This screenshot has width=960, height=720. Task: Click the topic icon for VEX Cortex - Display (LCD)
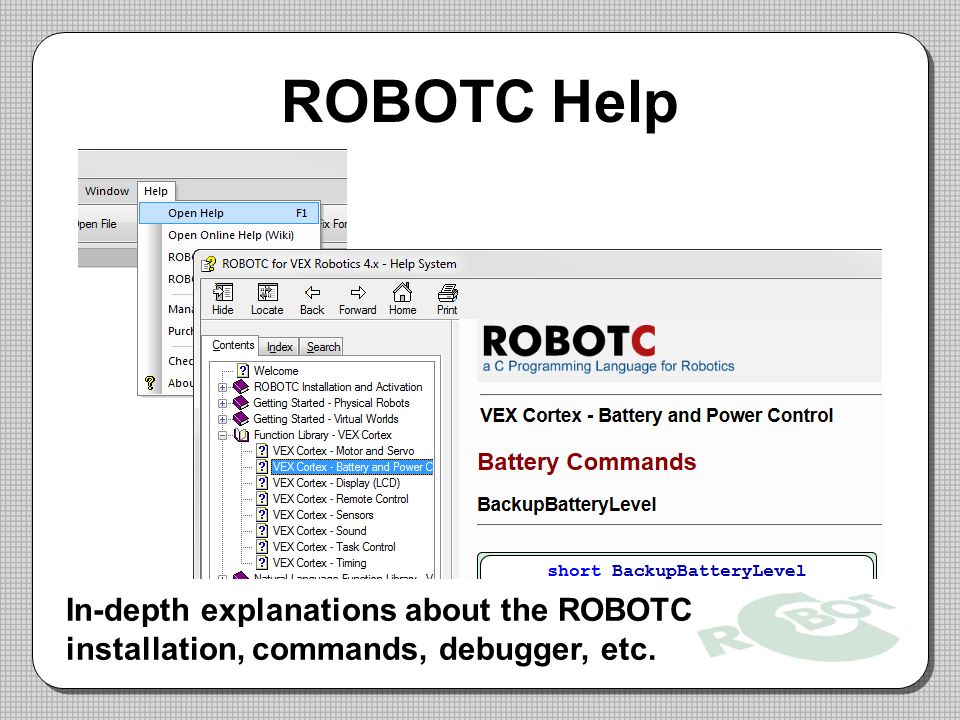pyautogui.click(x=262, y=482)
